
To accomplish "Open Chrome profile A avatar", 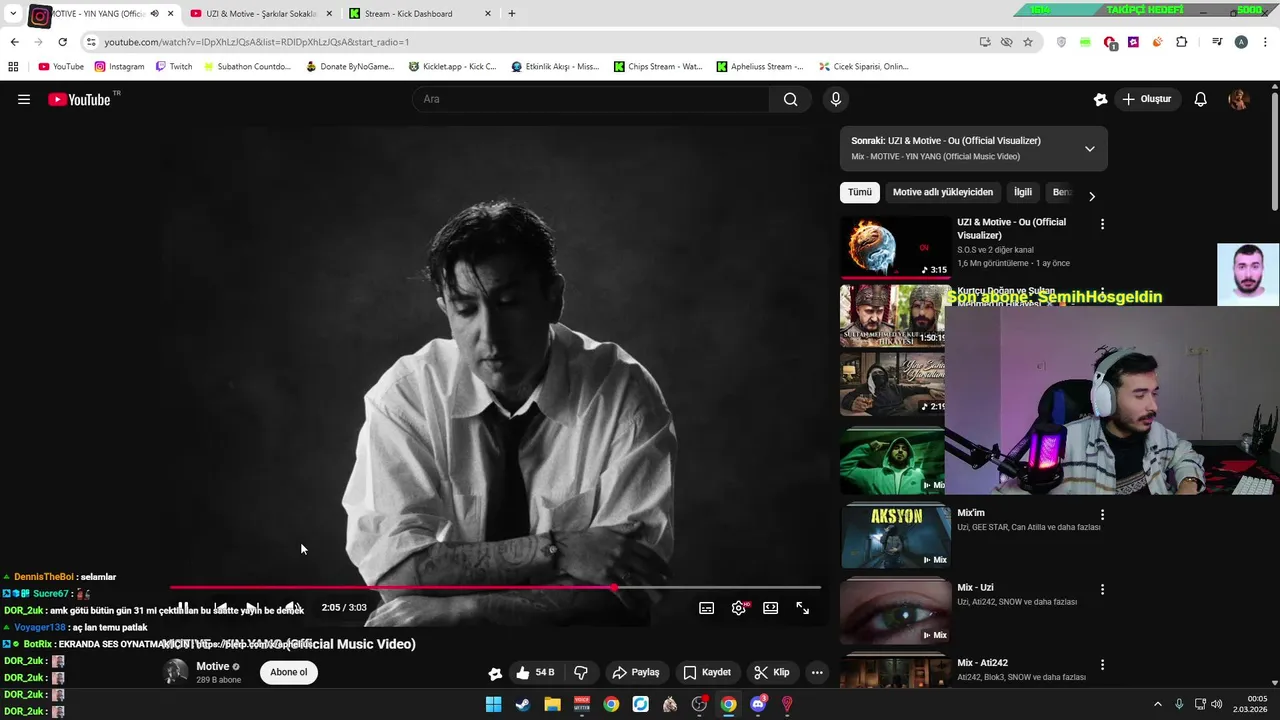I will tap(1241, 42).
